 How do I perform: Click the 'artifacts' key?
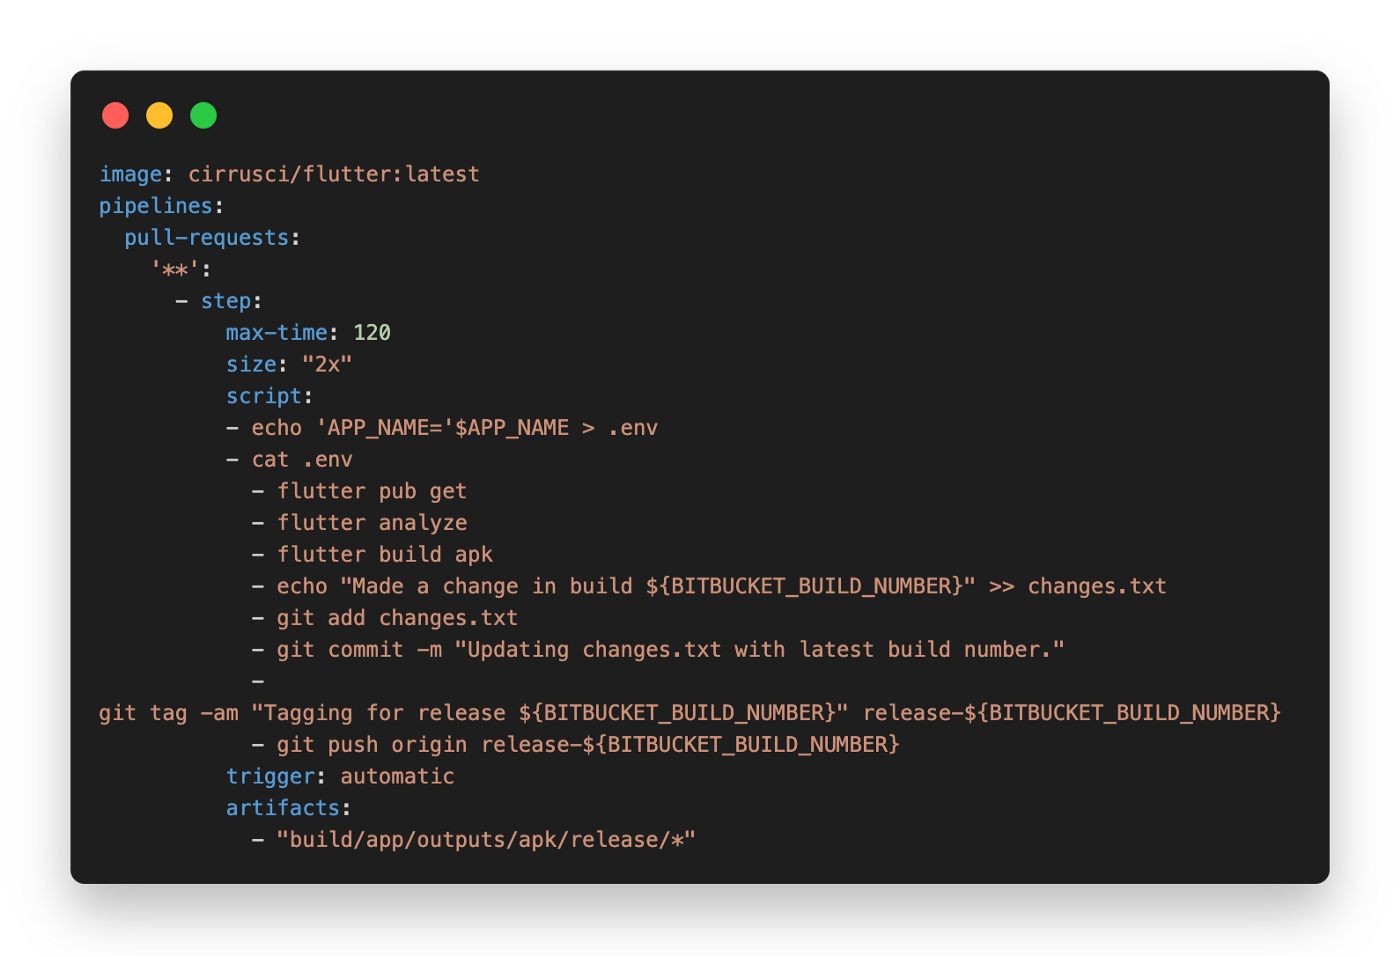coord(282,808)
